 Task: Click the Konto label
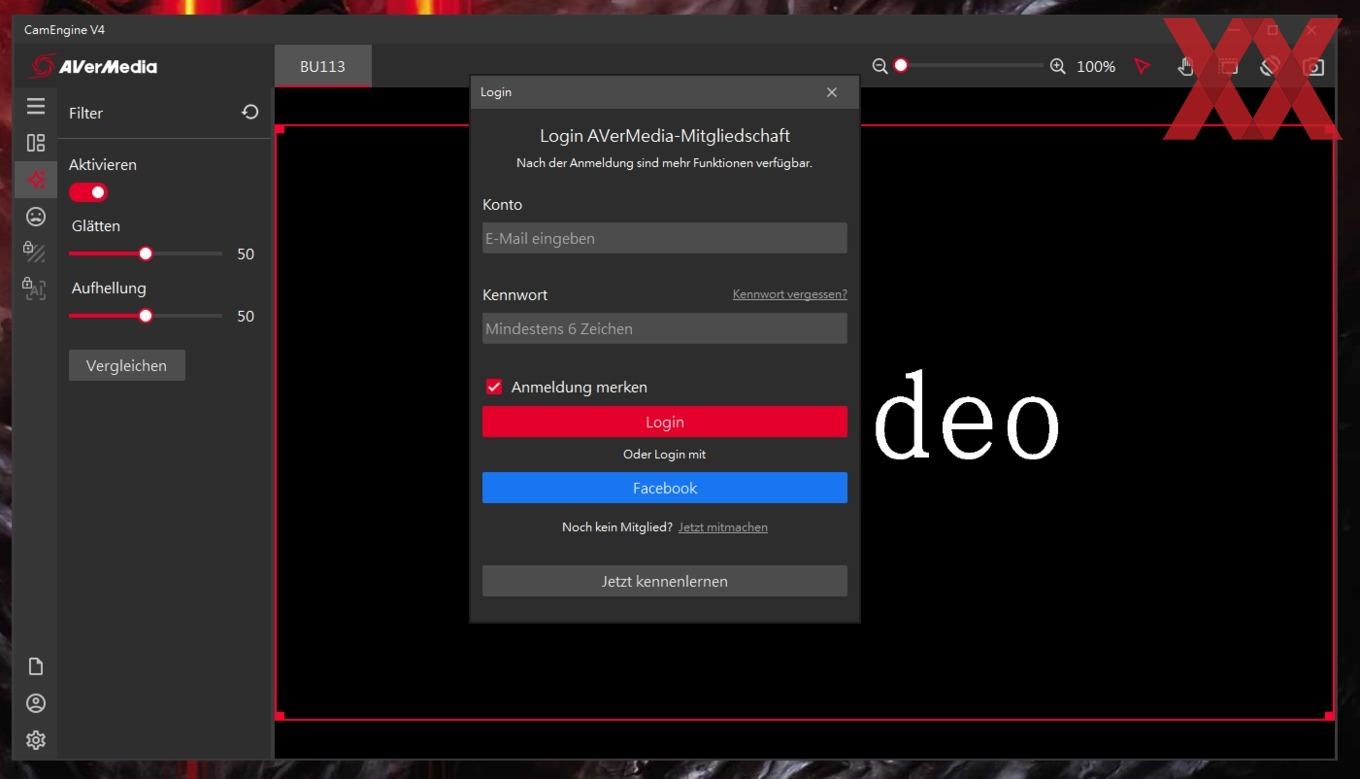coord(502,204)
